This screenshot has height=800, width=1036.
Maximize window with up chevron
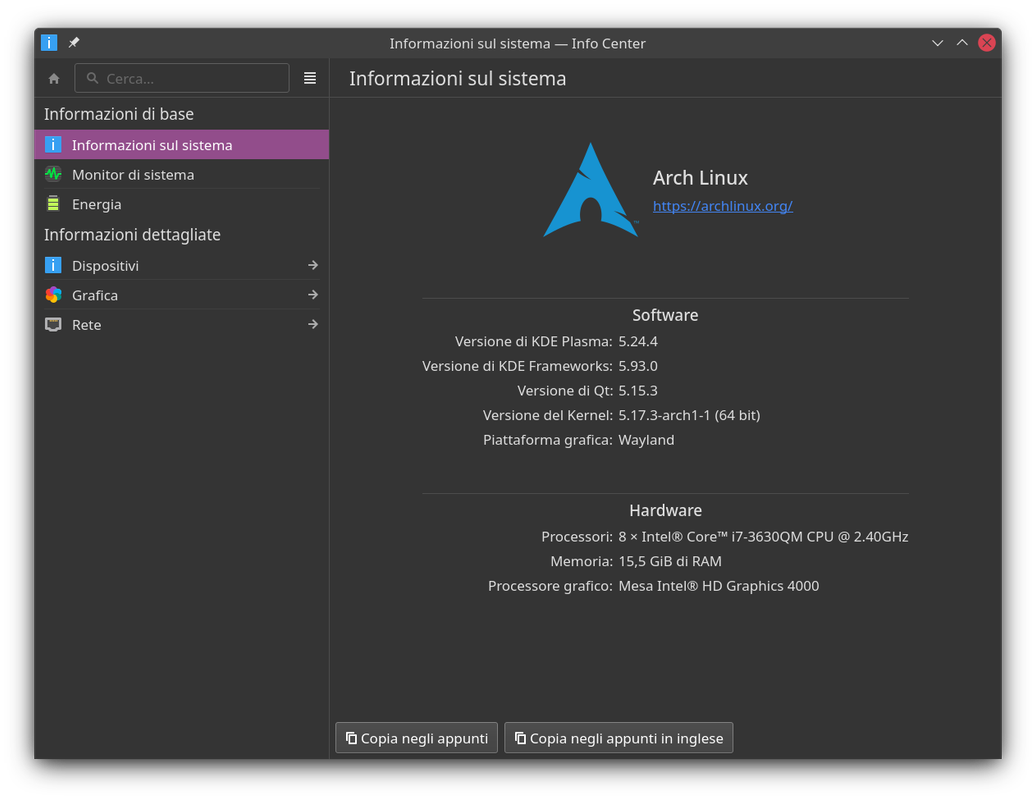tap(962, 43)
